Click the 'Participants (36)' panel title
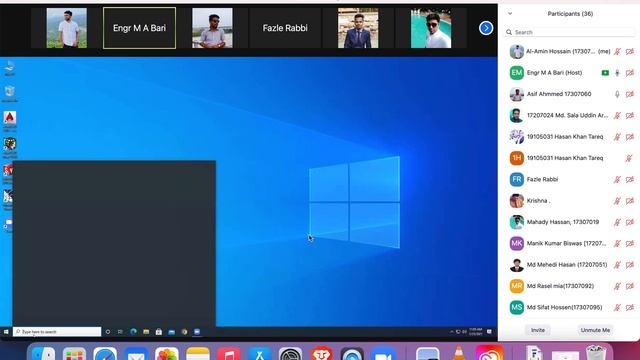 click(570, 13)
